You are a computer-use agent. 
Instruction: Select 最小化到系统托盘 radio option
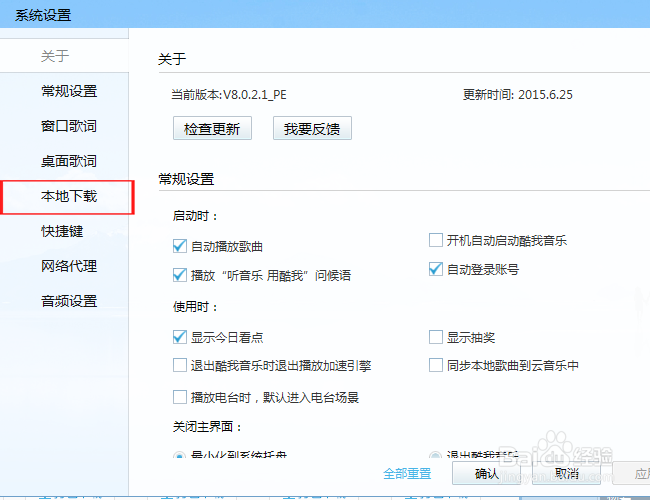pyautogui.click(x=179, y=455)
